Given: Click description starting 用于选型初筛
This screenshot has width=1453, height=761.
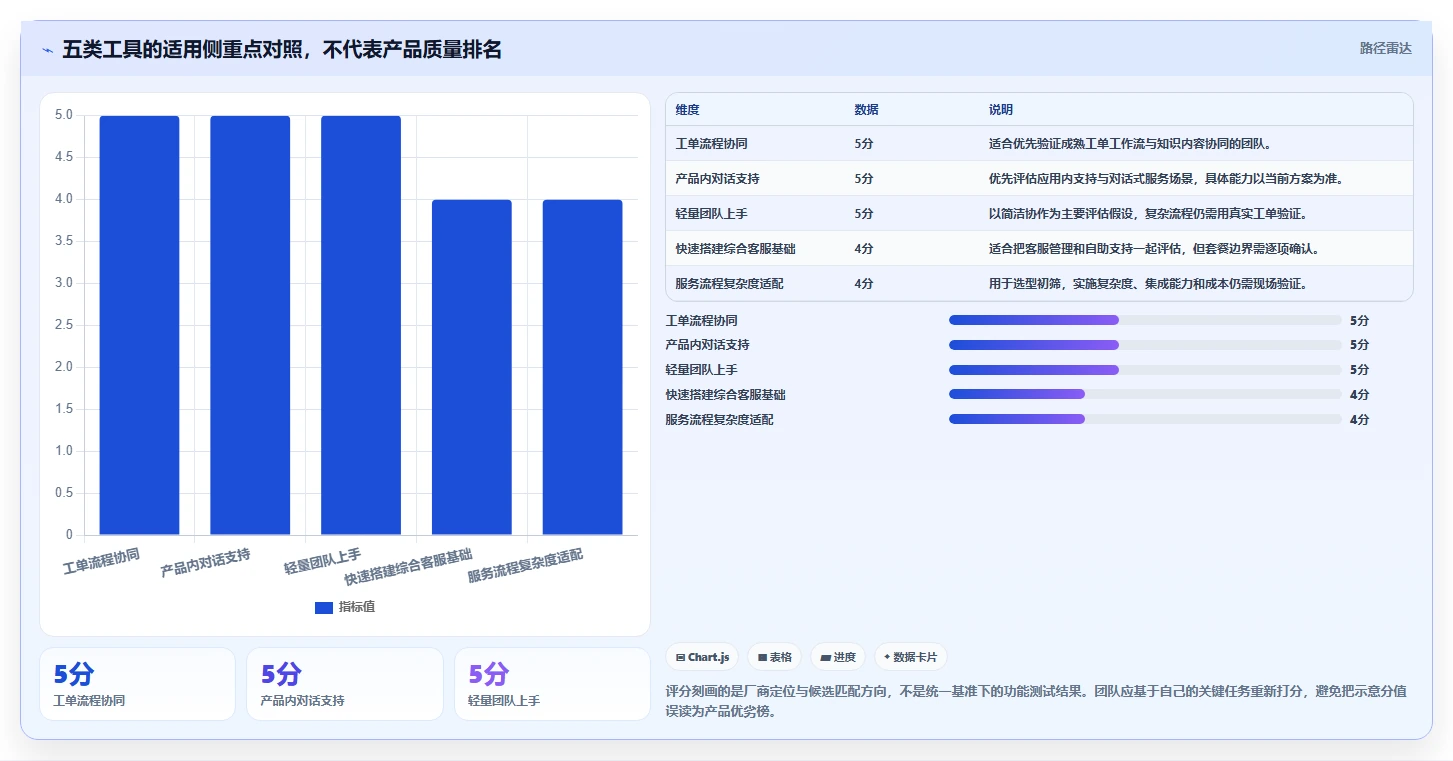Looking at the screenshot, I should coord(1148,284).
